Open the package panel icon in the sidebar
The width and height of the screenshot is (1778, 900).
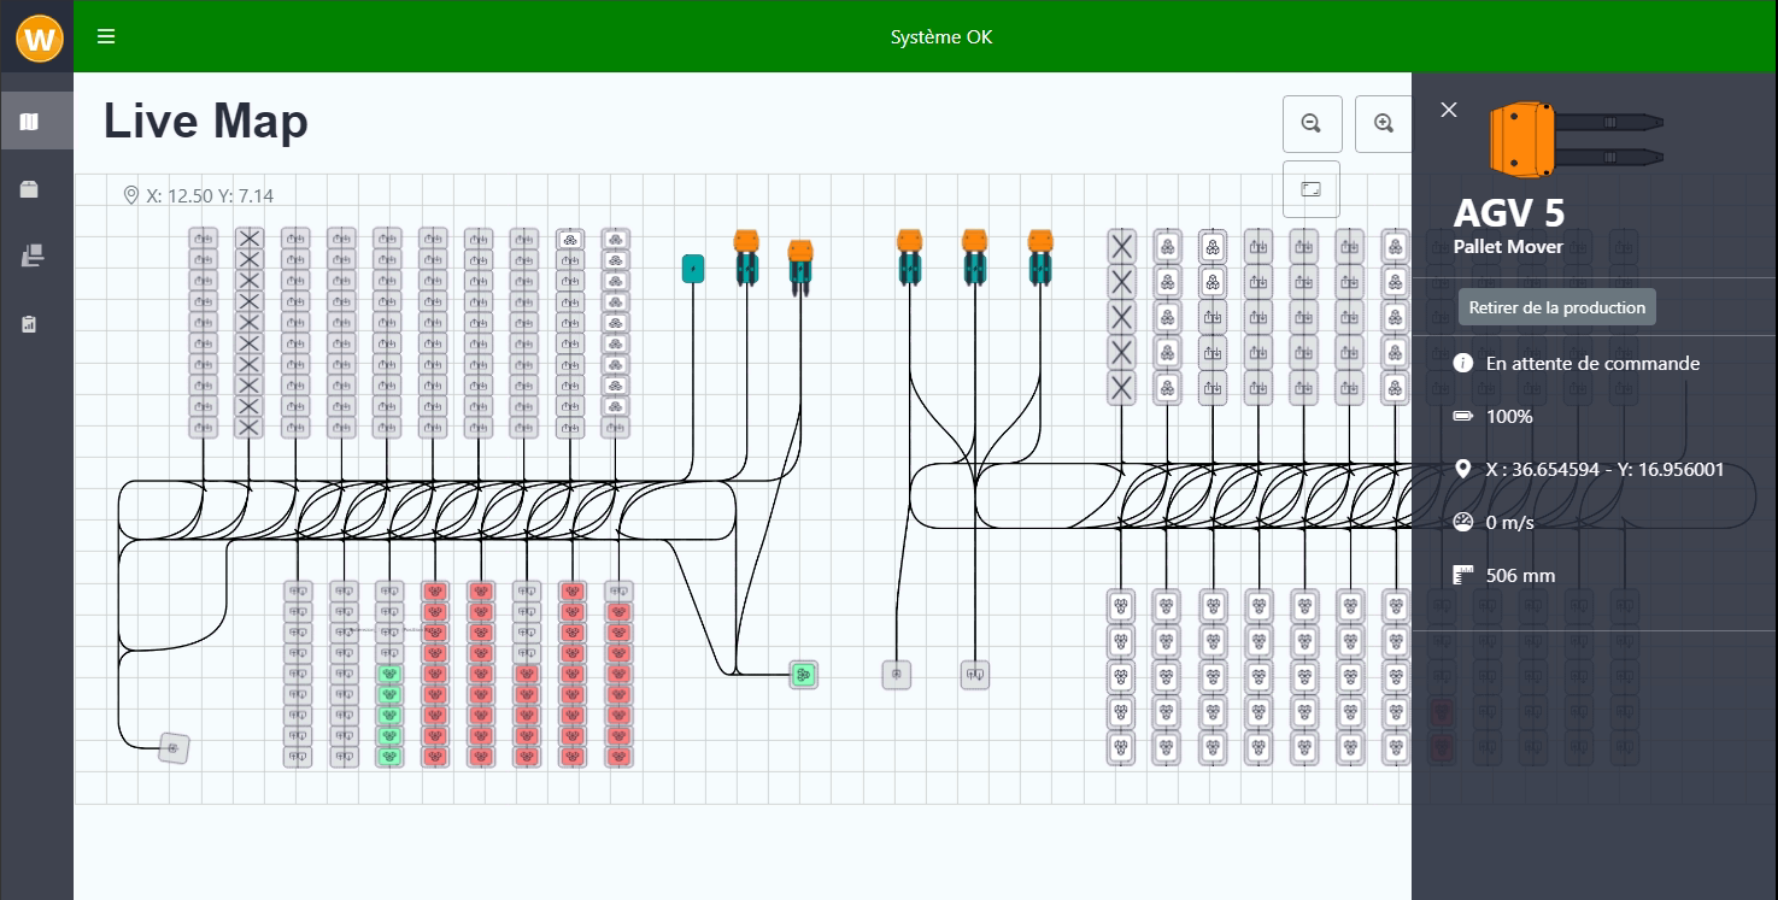(29, 188)
